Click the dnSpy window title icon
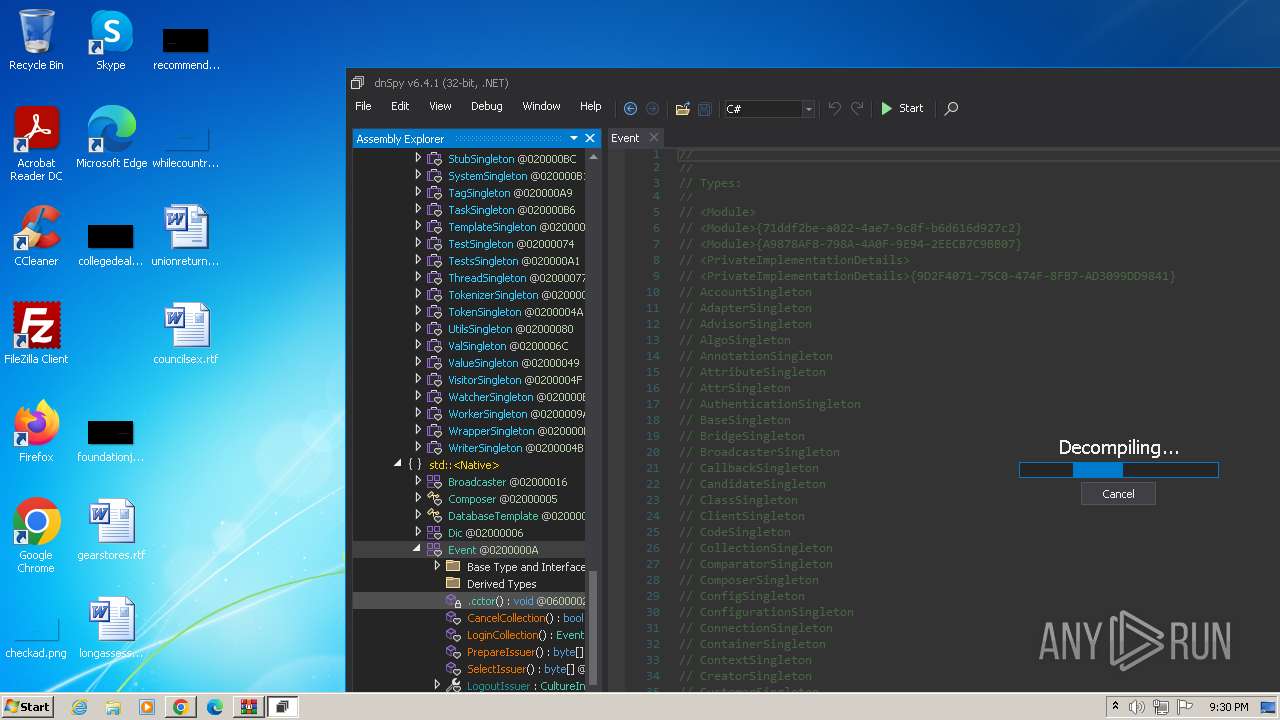This screenshot has width=1280, height=720. pyautogui.click(x=358, y=83)
